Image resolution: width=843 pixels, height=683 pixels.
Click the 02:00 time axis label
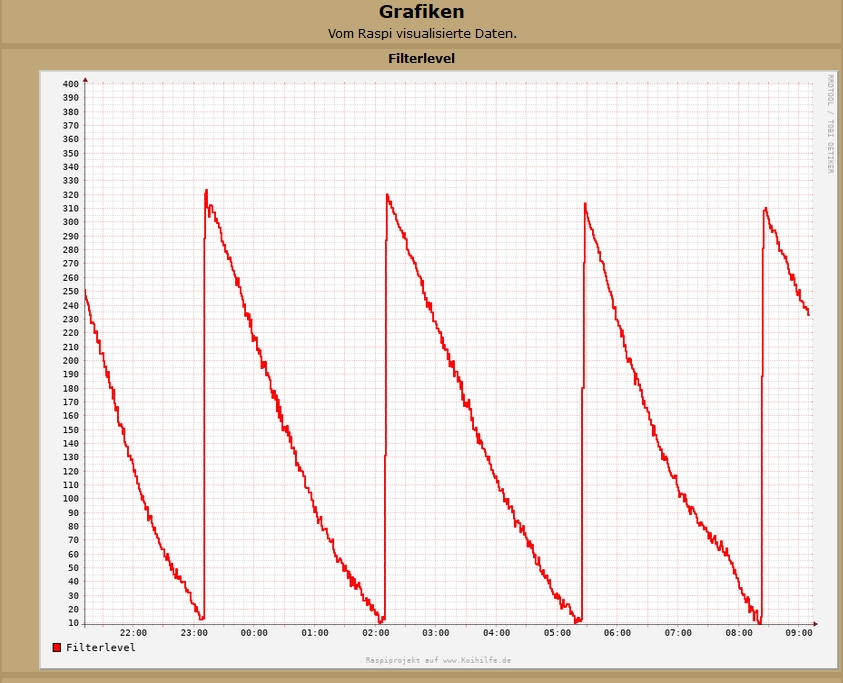pyautogui.click(x=375, y=633)
